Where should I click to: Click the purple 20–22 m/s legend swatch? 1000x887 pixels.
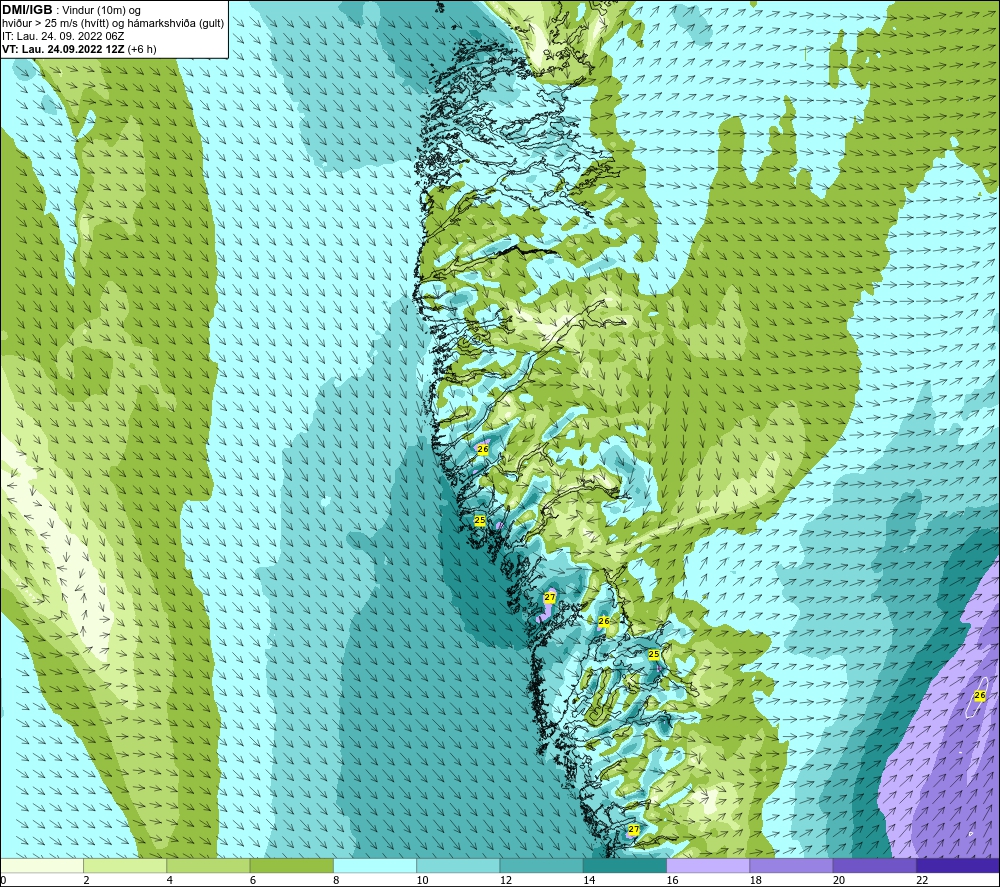click(875, 865)
